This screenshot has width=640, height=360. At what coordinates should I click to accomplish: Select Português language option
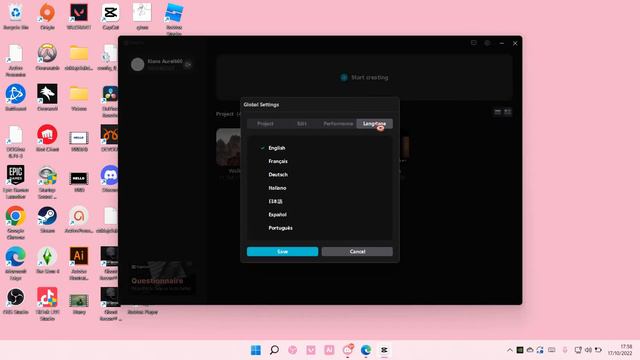click(280, 228)
